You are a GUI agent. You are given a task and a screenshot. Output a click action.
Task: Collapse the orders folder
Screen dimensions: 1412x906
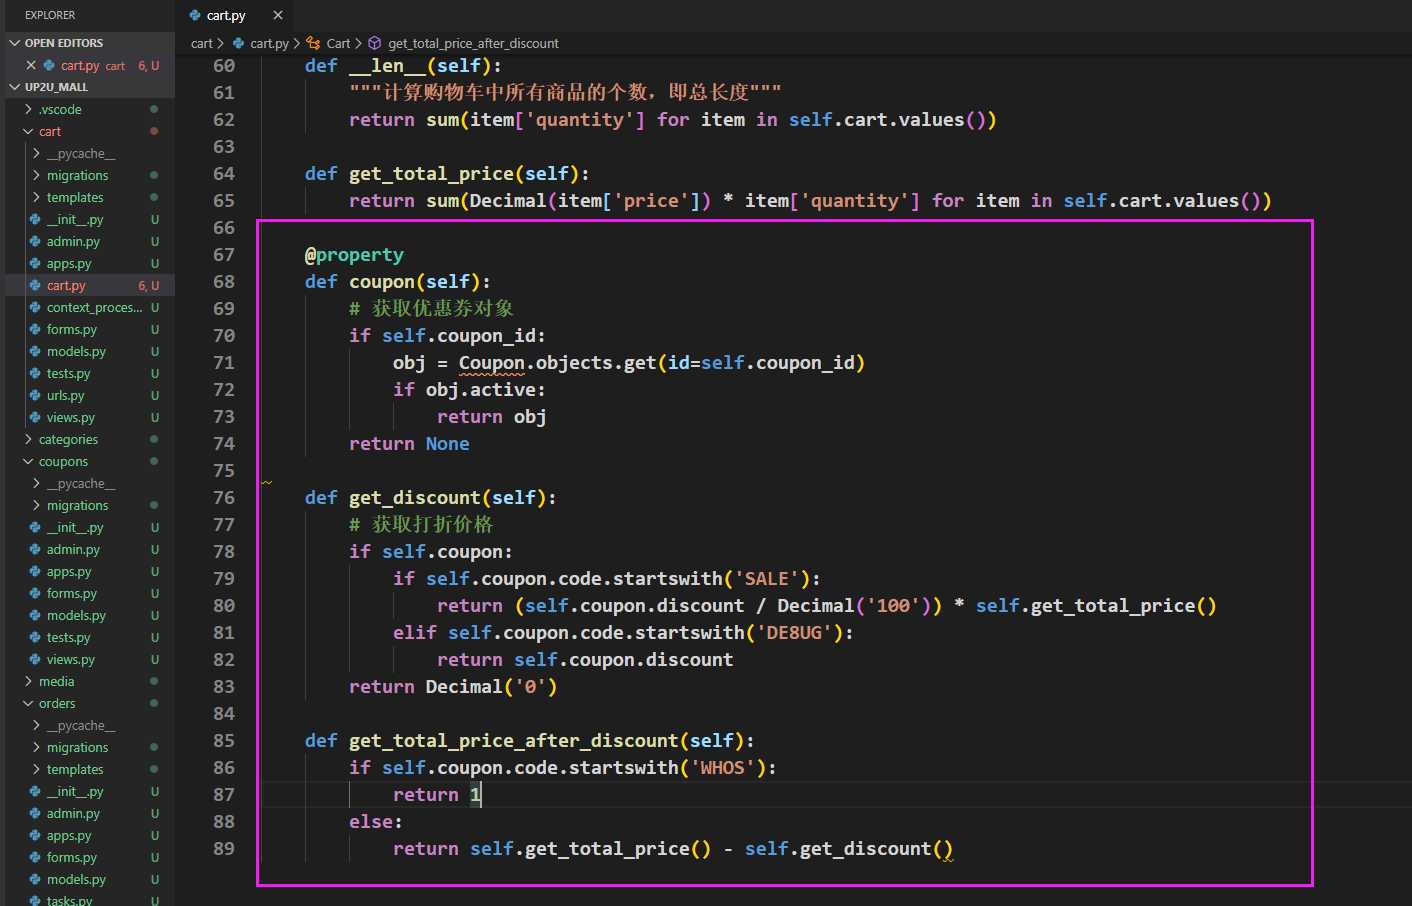click(28, 703)
